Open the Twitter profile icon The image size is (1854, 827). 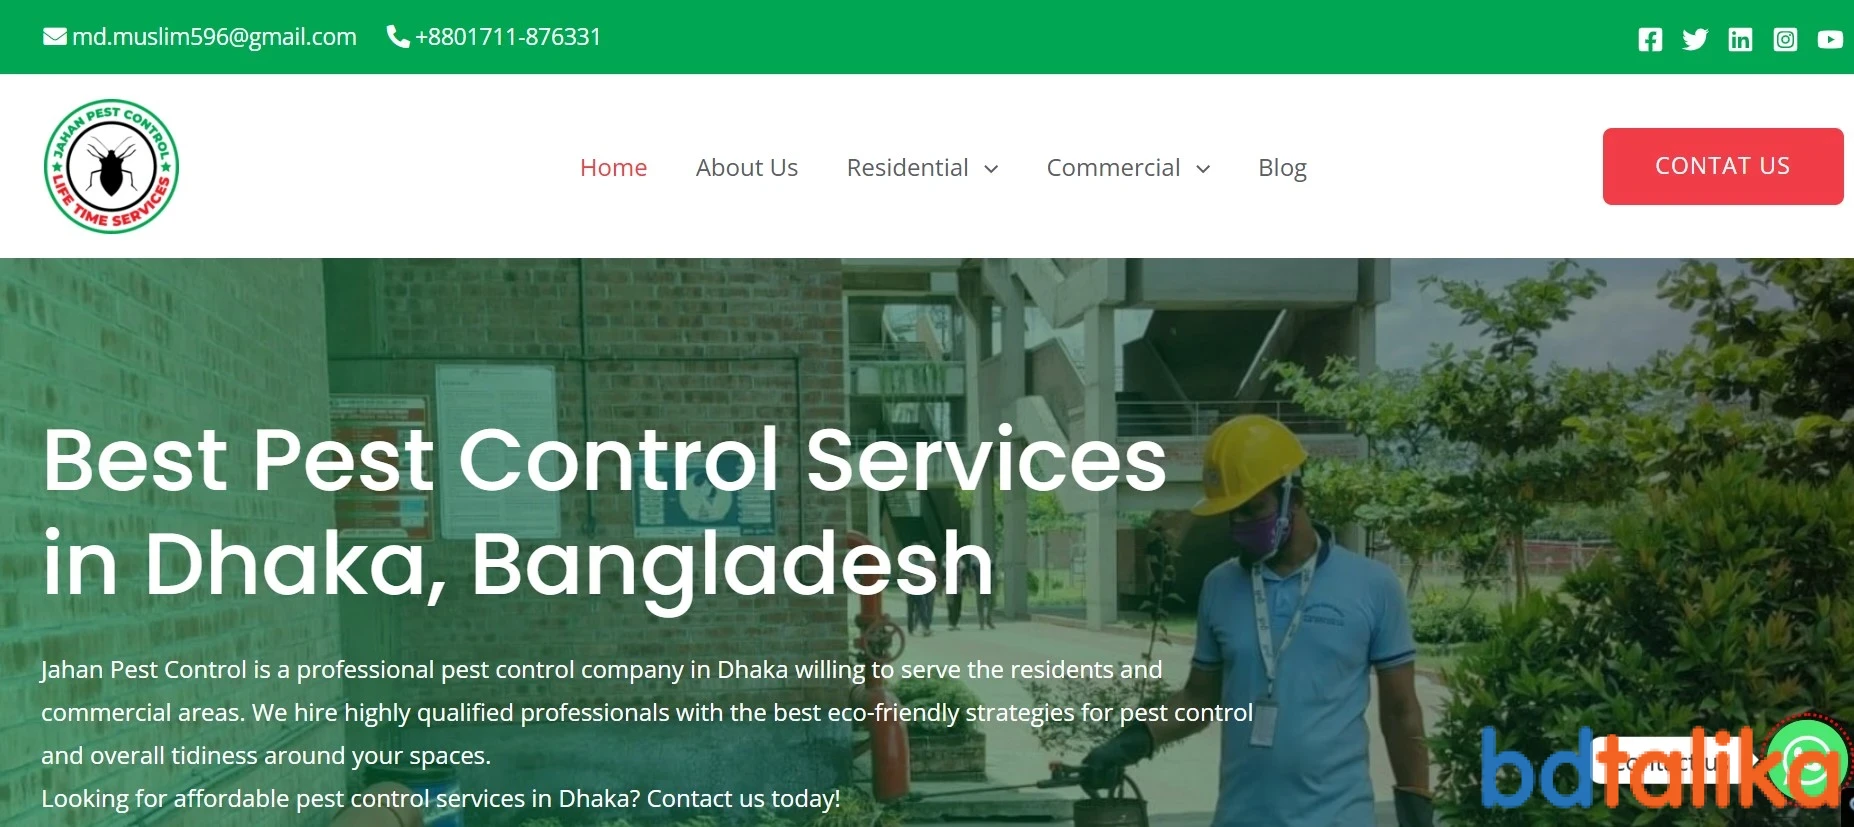point(1695,39)
